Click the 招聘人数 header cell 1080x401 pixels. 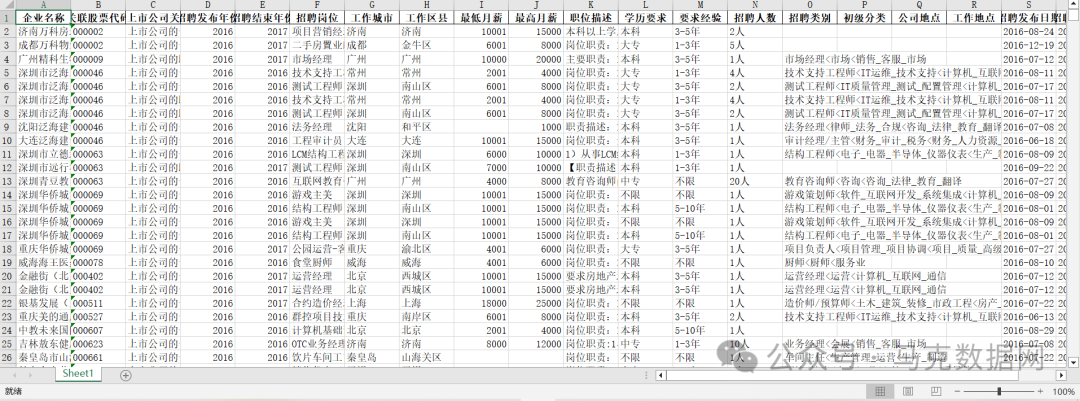coord(755,18)
